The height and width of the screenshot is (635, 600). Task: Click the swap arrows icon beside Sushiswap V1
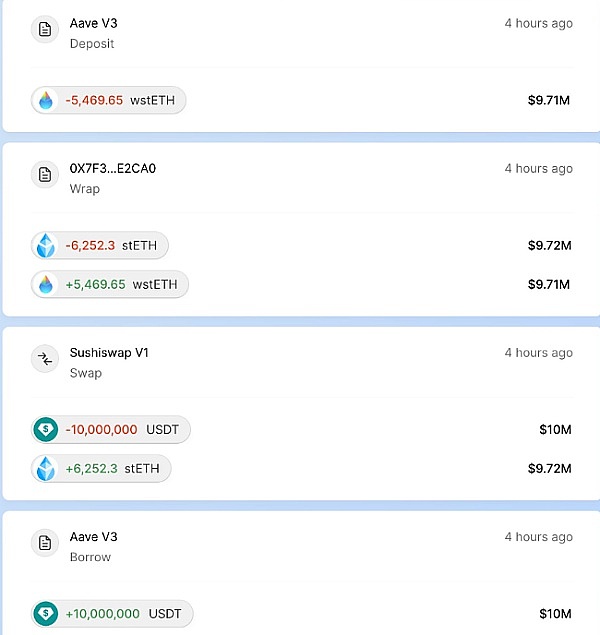(x=45, y=359)
